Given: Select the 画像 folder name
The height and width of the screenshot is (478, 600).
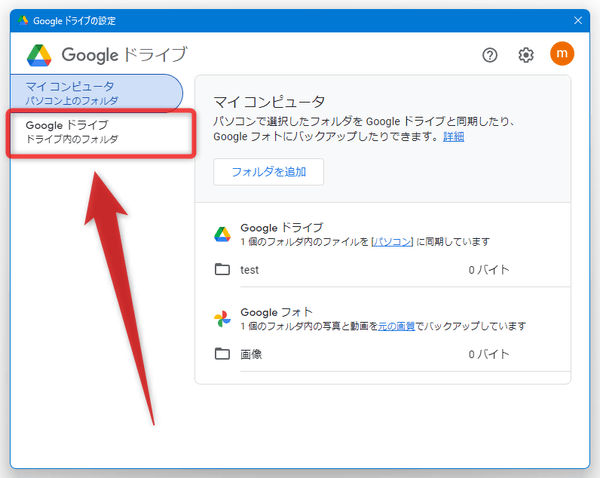Looking at the screenshot, I should (x=252, y=354).
